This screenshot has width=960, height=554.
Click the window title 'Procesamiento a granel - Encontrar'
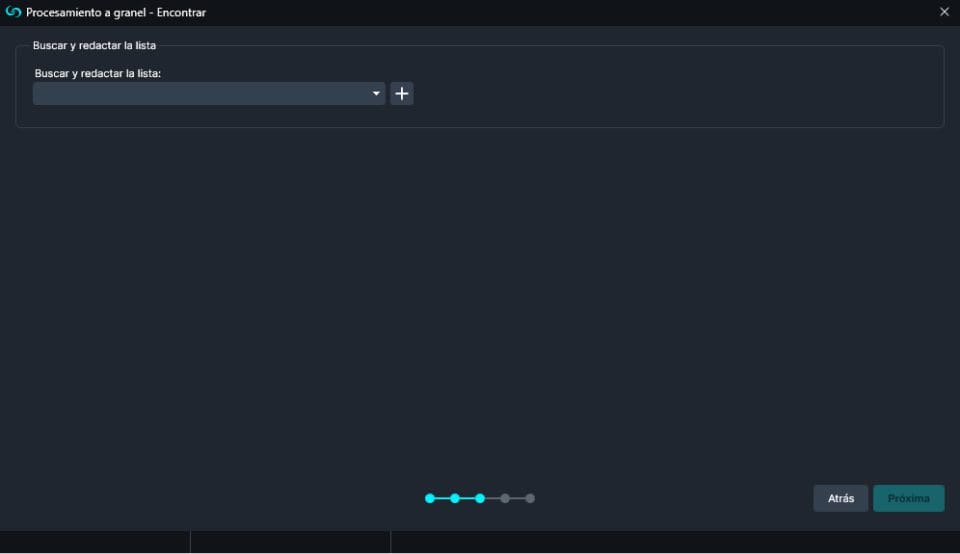[116, 12]
